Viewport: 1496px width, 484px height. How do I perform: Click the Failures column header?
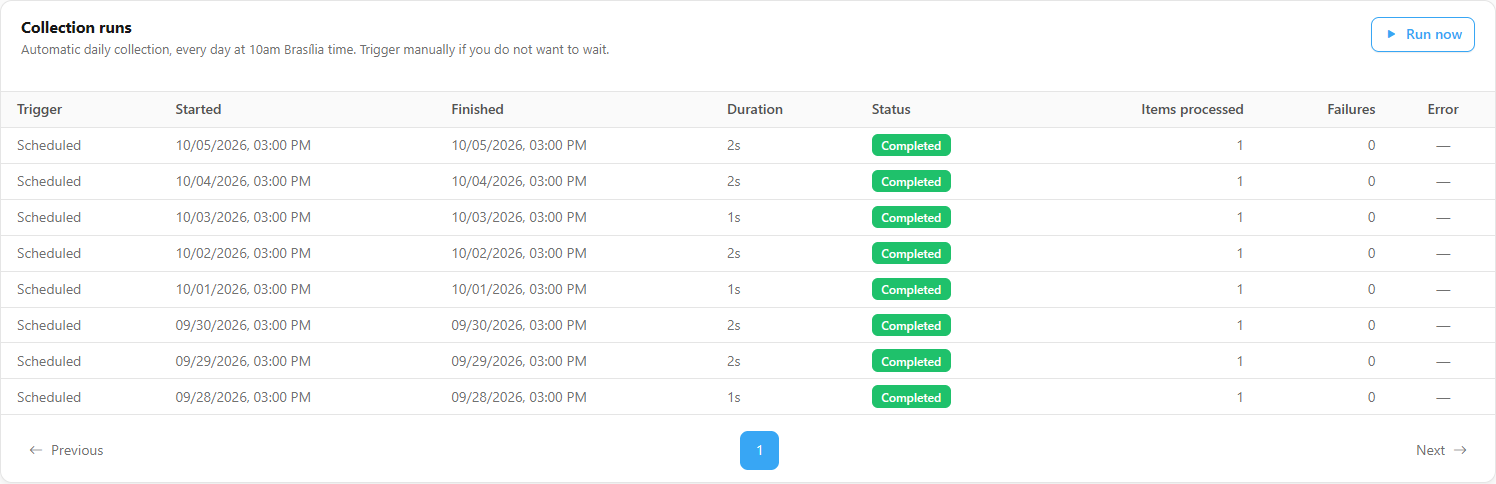point(1351,109)
